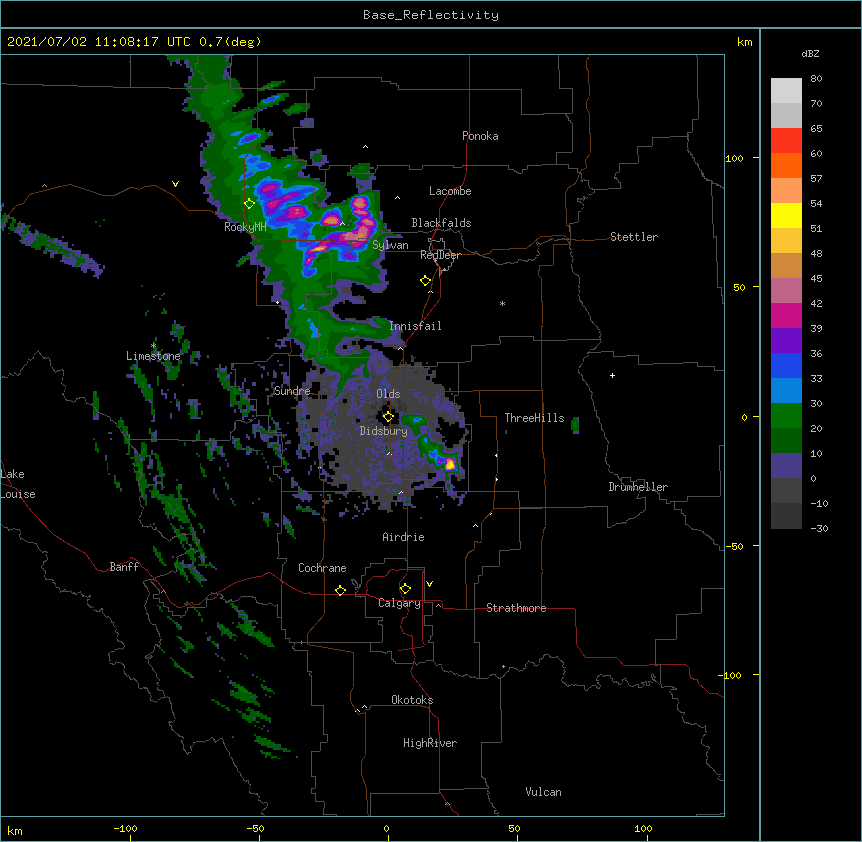Image resolution: width=862 pixels, height=842 pixels.
Task: Click the Limestone label
Action: pos(153,356)
